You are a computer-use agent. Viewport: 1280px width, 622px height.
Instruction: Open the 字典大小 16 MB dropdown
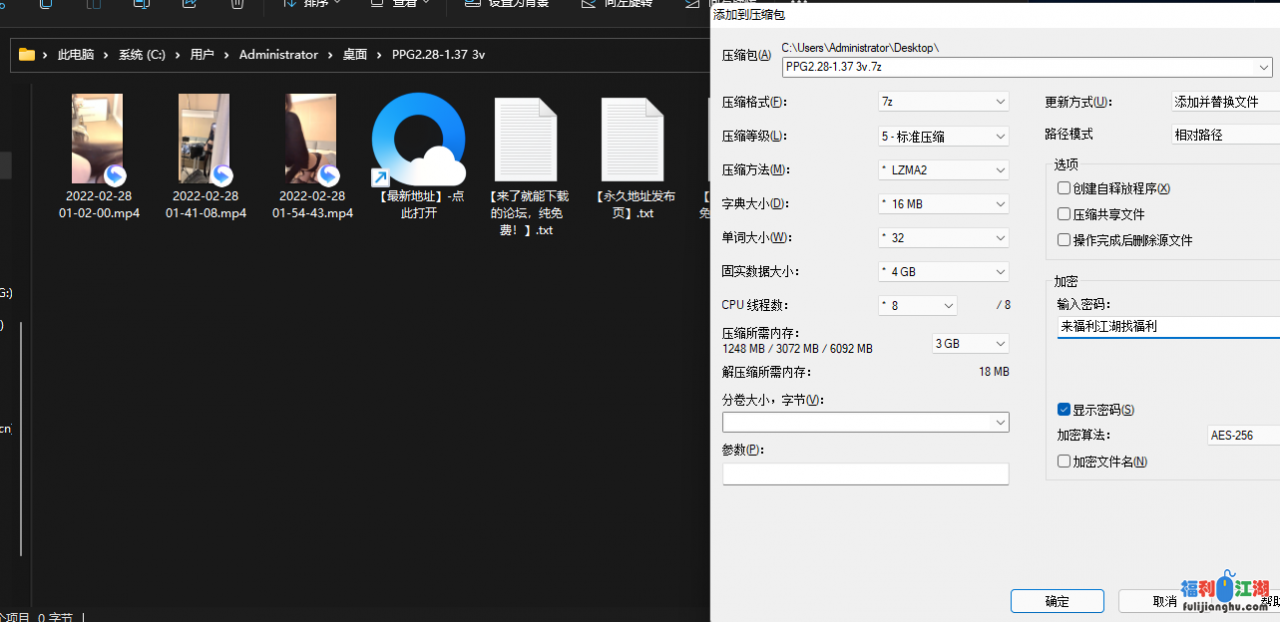point(942,204)
